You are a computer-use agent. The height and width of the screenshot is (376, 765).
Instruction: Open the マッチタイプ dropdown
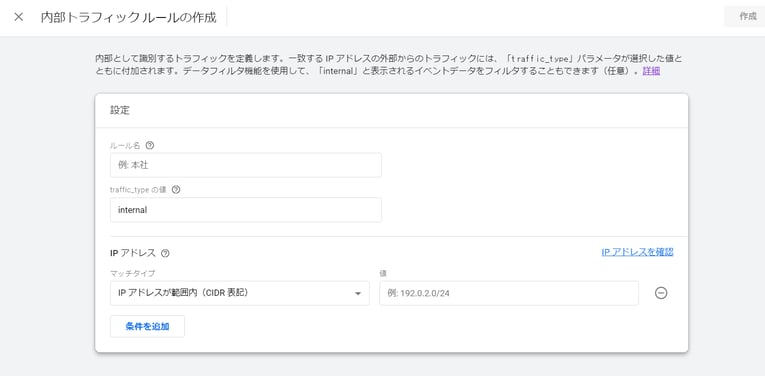[240, 293]
